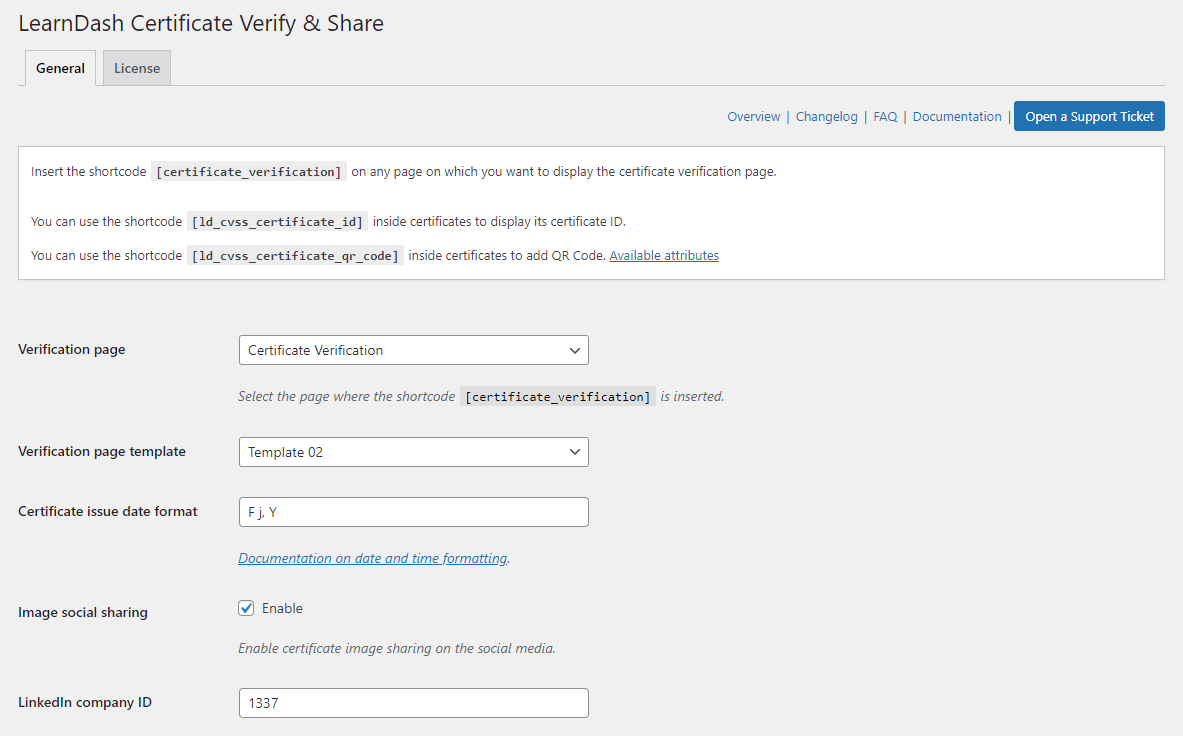Viewport: 1183px width, 736px height.
Task: Click the [certificate_verification] code in the field hint
Action: pos(558,397)
